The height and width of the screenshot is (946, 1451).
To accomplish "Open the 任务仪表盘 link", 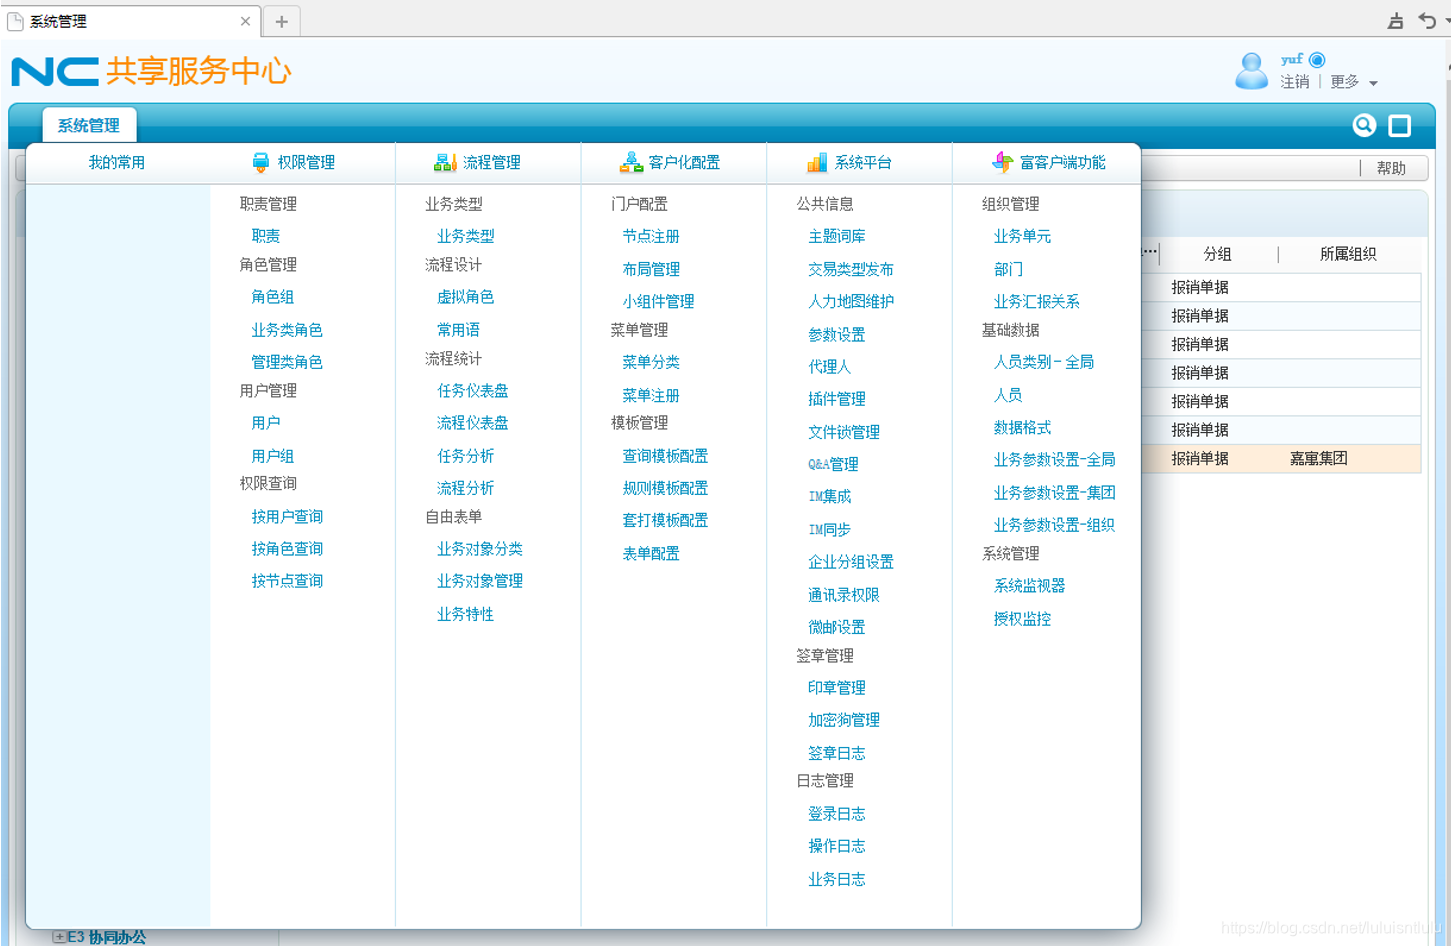I will (x=473, y=391).
